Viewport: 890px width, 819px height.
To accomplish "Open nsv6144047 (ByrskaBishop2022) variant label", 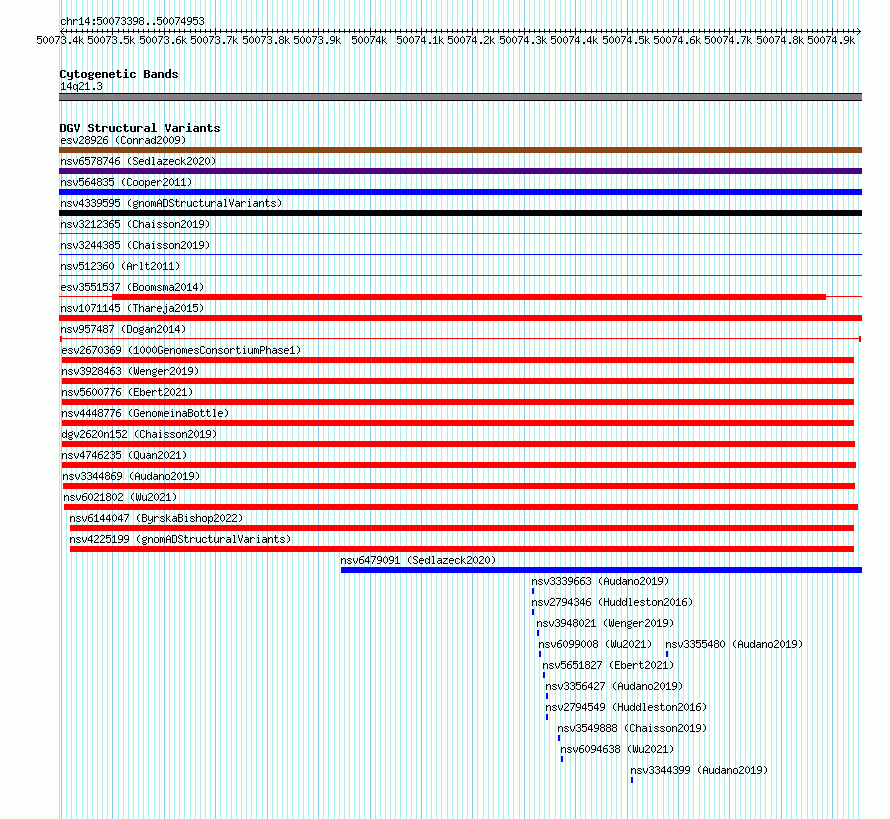I will 156,518.
